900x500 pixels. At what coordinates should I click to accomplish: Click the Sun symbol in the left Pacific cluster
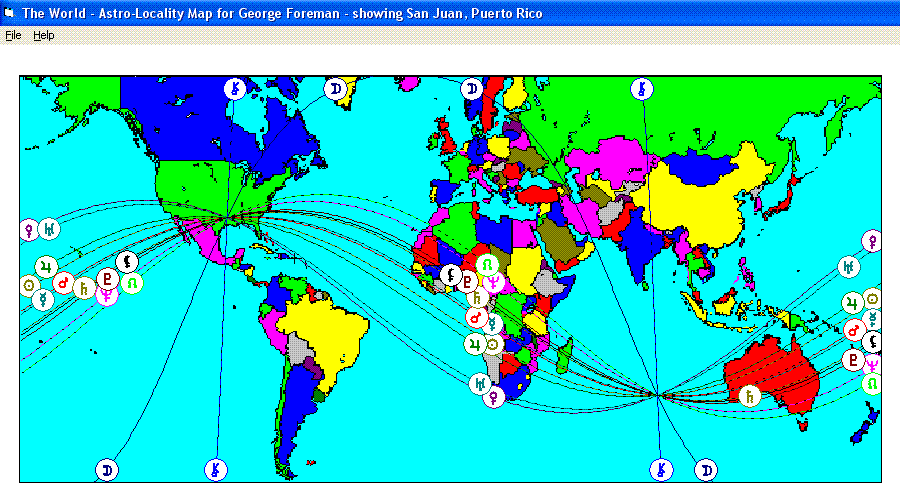(29, 285)
